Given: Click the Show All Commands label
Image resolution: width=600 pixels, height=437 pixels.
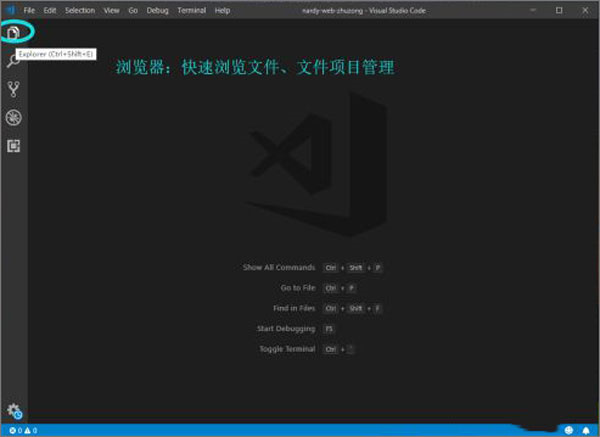Looking at the screenshot, I should (279, 267).
